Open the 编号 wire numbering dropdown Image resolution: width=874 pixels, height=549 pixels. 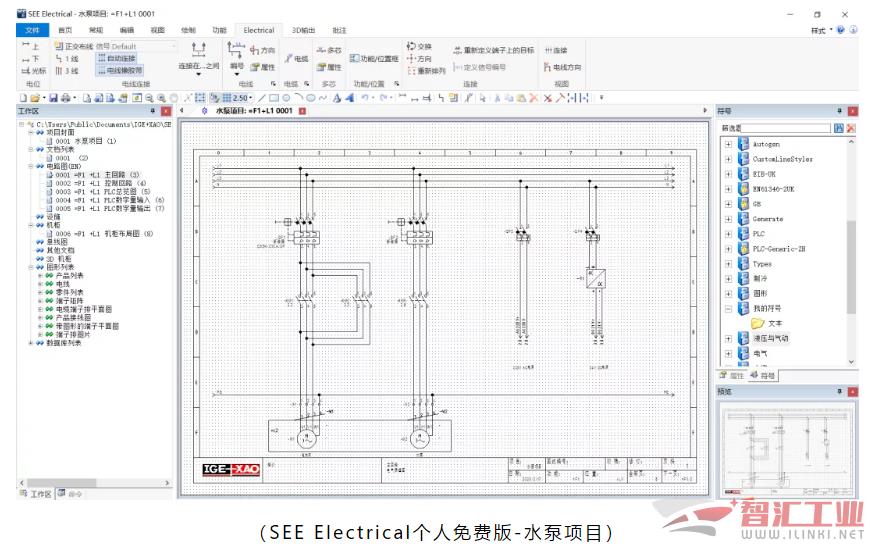click(x=236, y=58)
